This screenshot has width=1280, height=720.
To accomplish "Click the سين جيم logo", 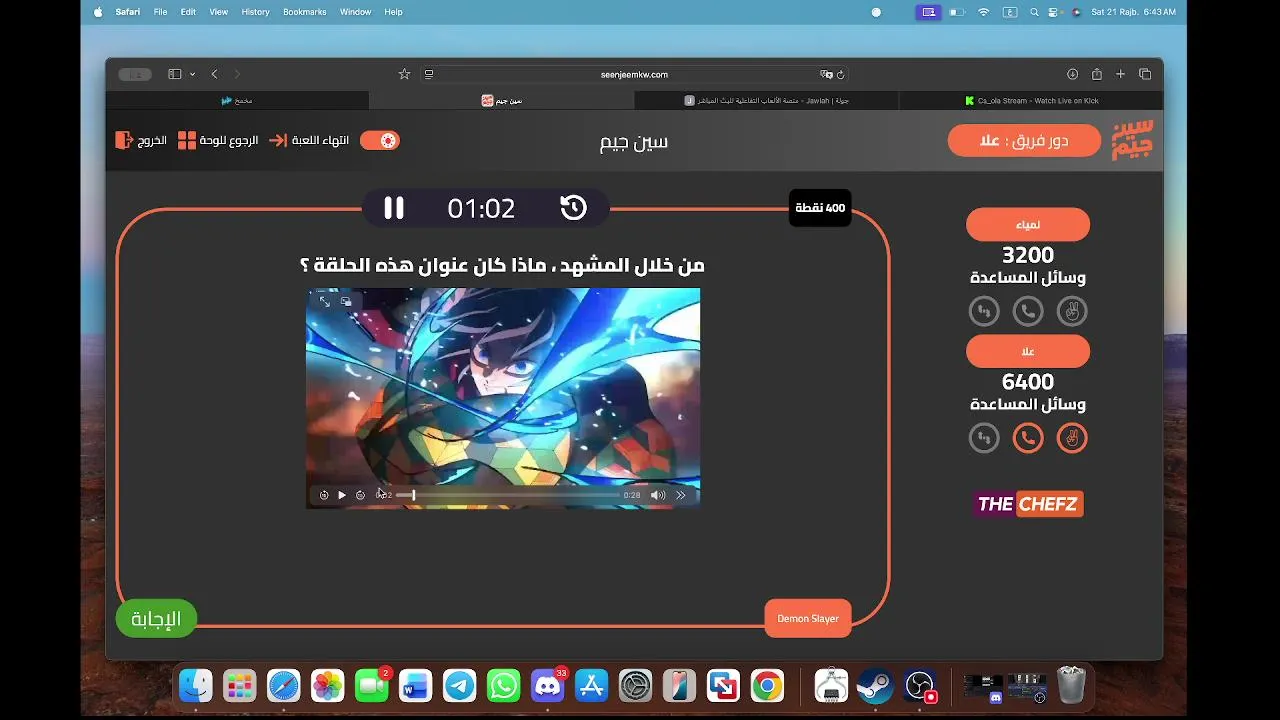I will [x=1133, y=140].
